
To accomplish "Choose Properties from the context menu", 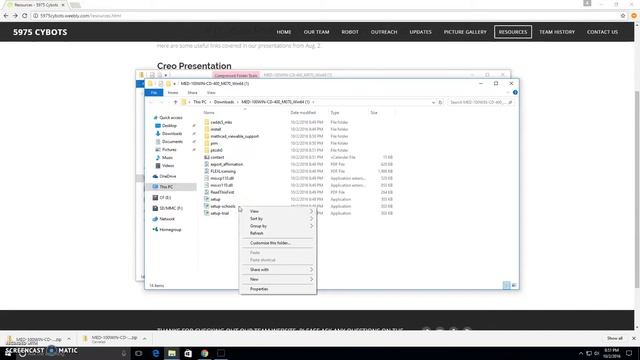I will tap(278, 289).
